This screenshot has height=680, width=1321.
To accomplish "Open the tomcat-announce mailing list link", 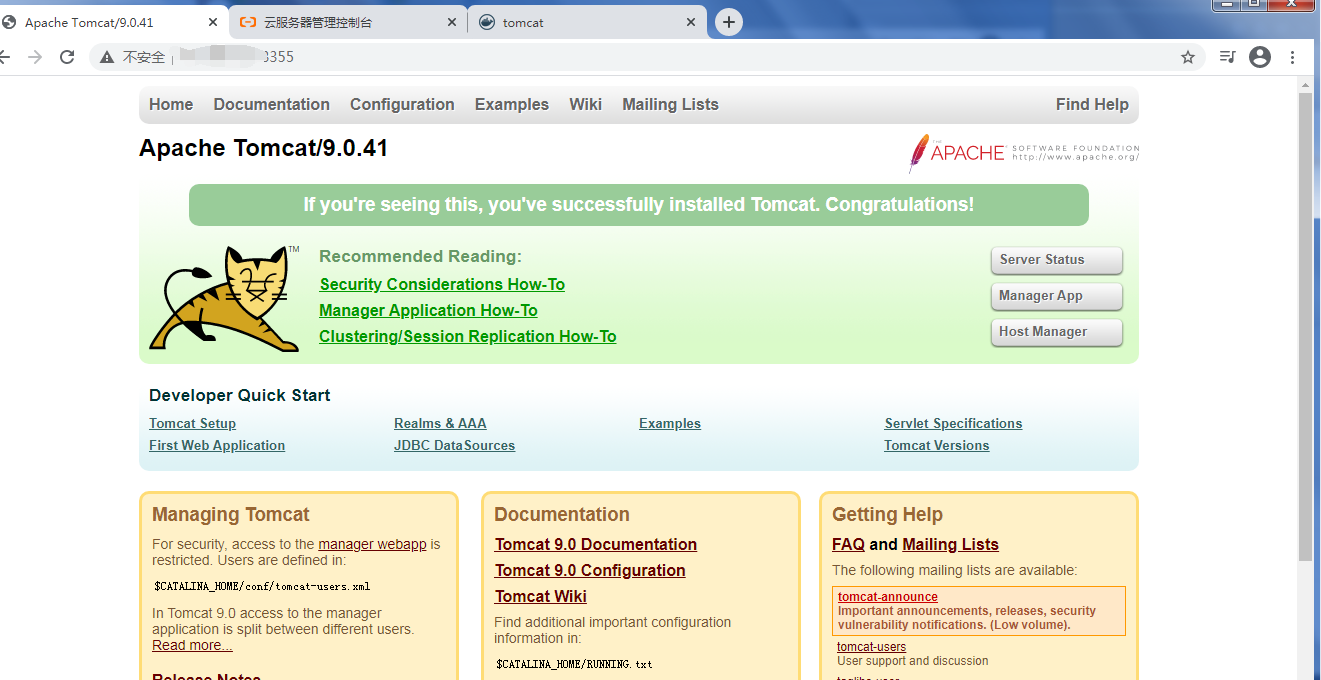I will tap(888, 597).
